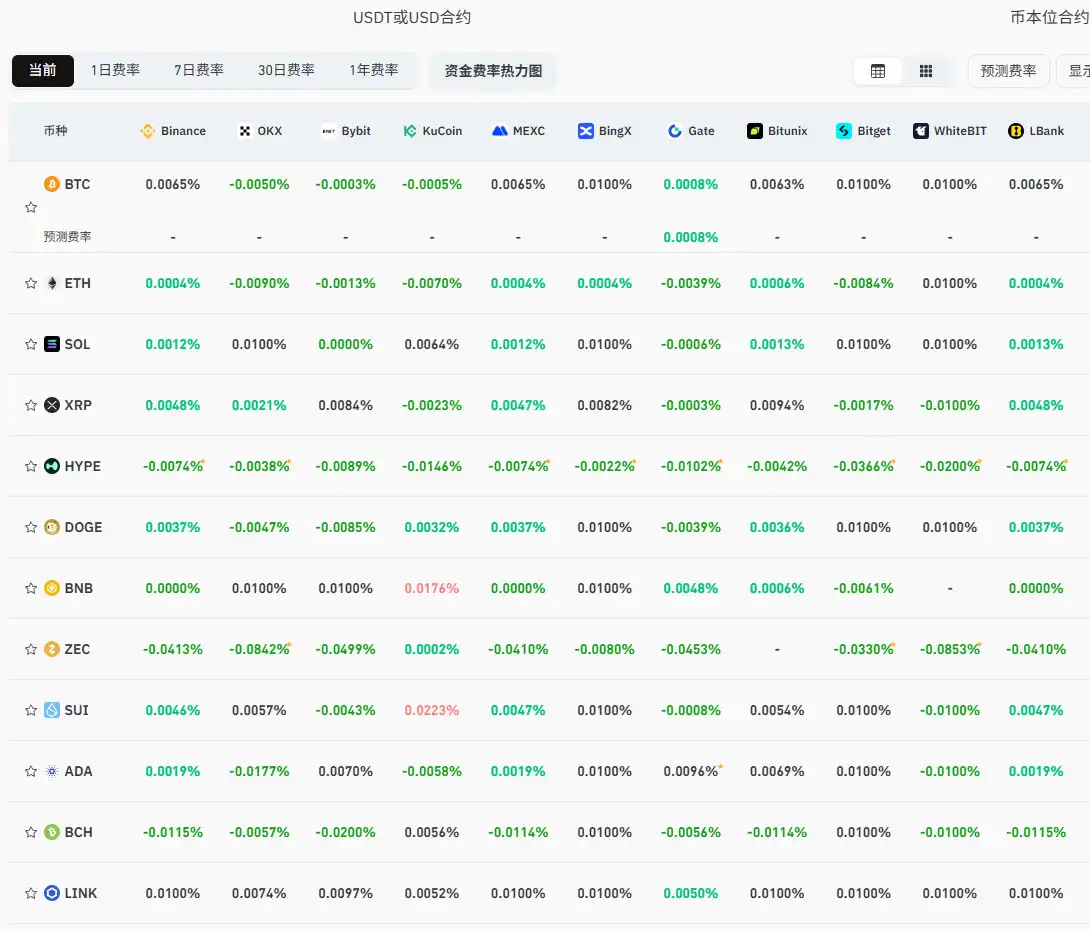
Task: Switch to table list view icon
Action: point(878,71)
